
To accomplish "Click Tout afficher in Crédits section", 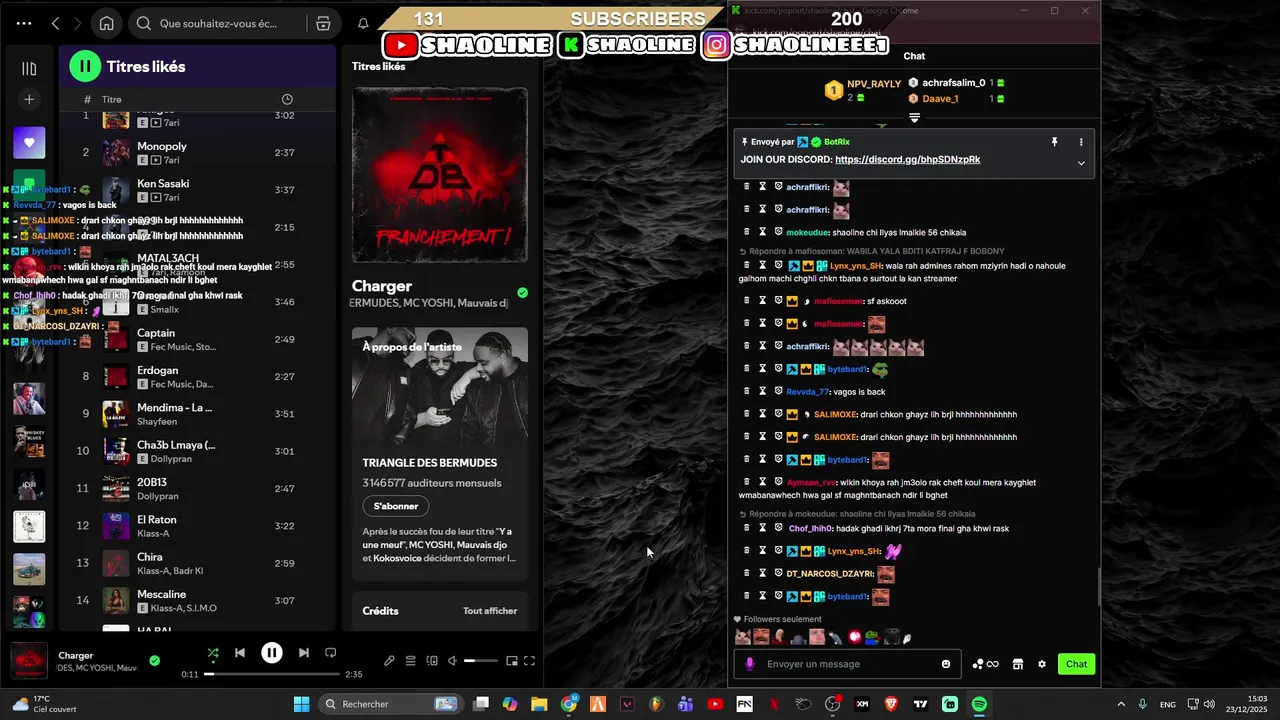I will [490, 611].
